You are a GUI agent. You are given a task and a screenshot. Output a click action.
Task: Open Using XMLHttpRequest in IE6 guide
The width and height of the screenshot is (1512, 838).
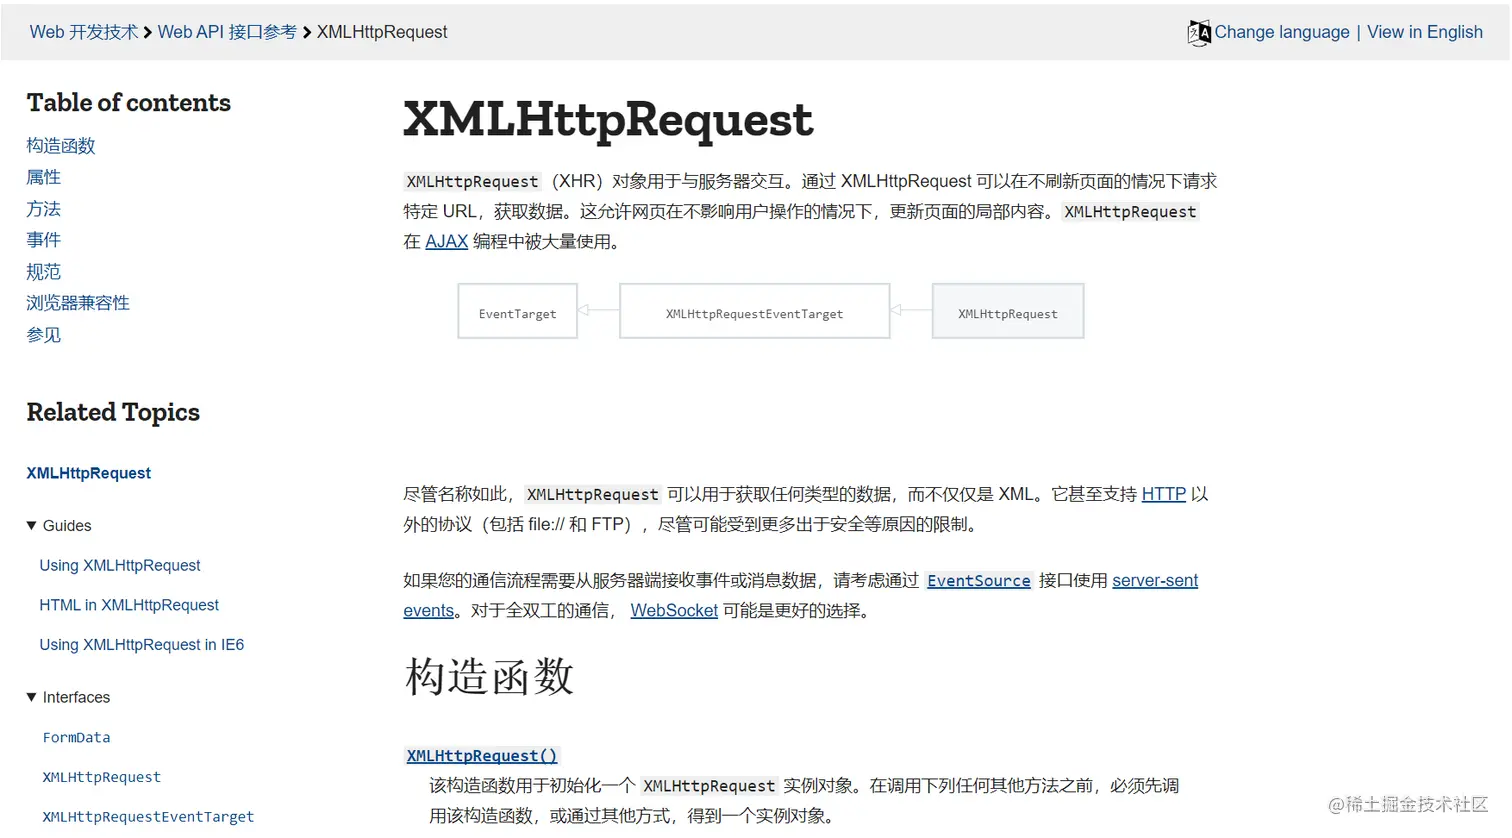coord(142,645)
